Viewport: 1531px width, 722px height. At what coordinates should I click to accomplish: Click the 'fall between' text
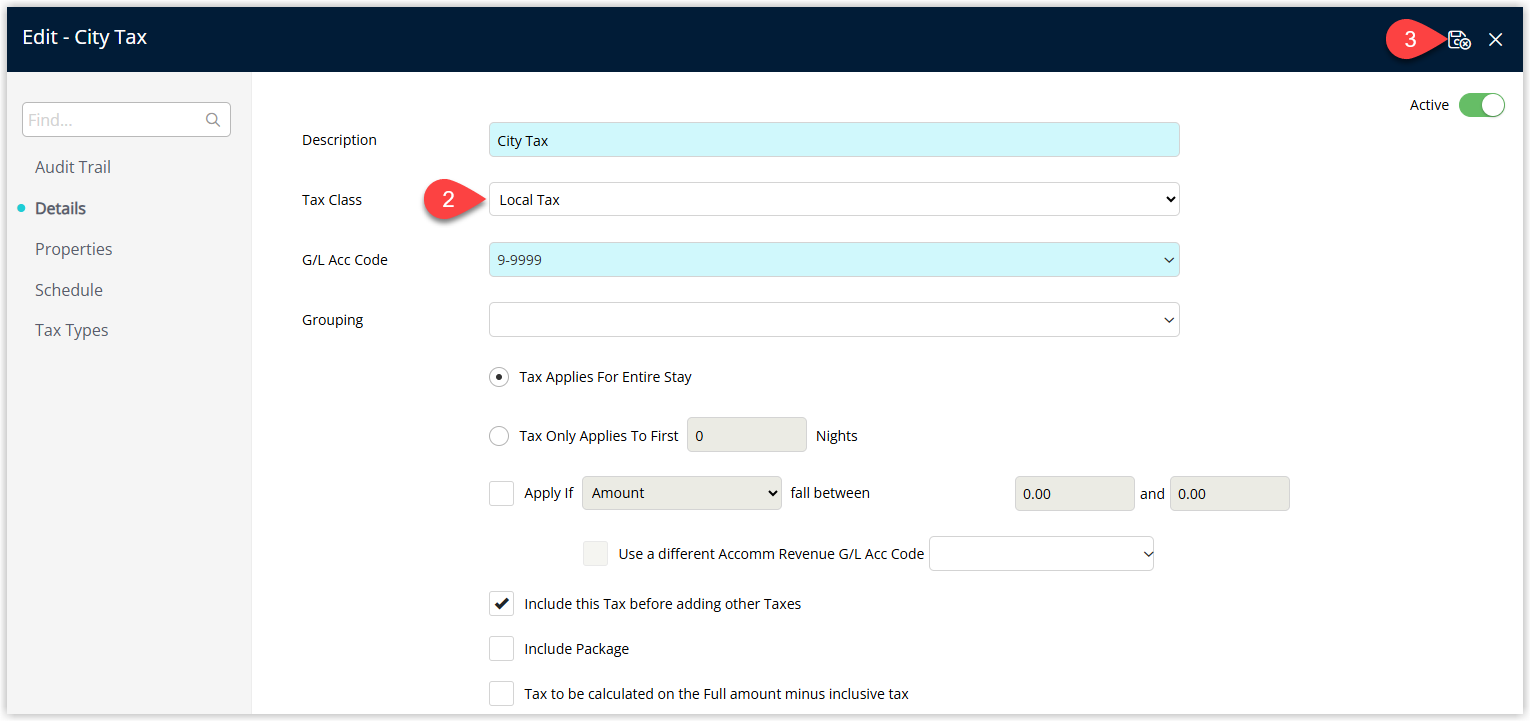click(x=830, y=493)
